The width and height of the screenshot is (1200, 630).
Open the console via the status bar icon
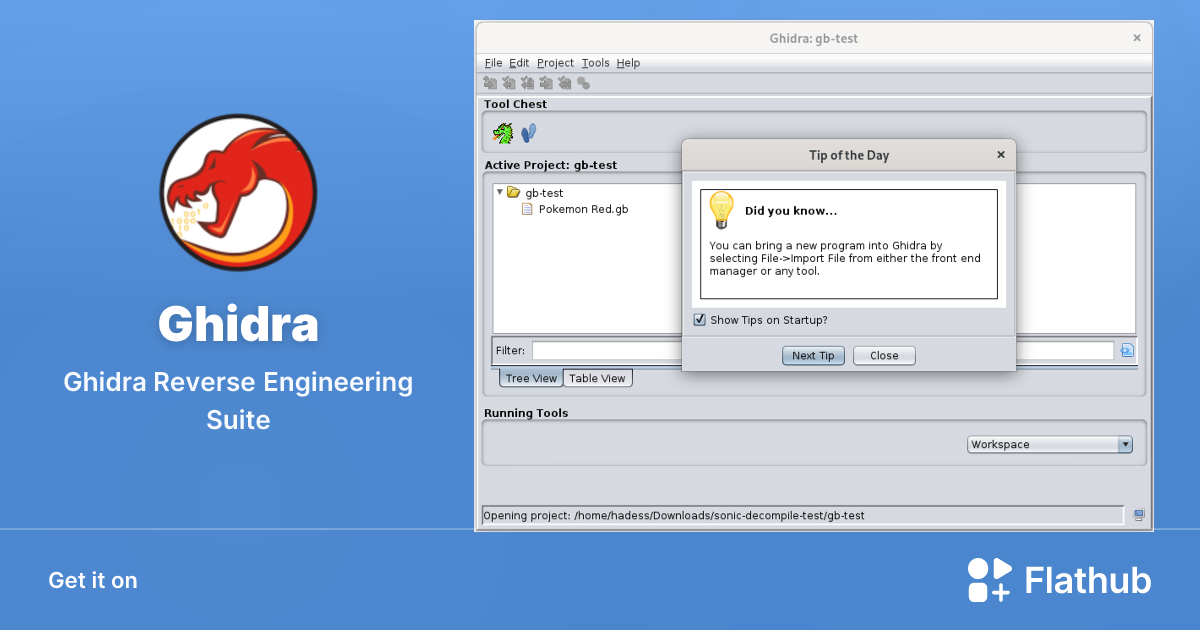click(x=1137, y=515)
